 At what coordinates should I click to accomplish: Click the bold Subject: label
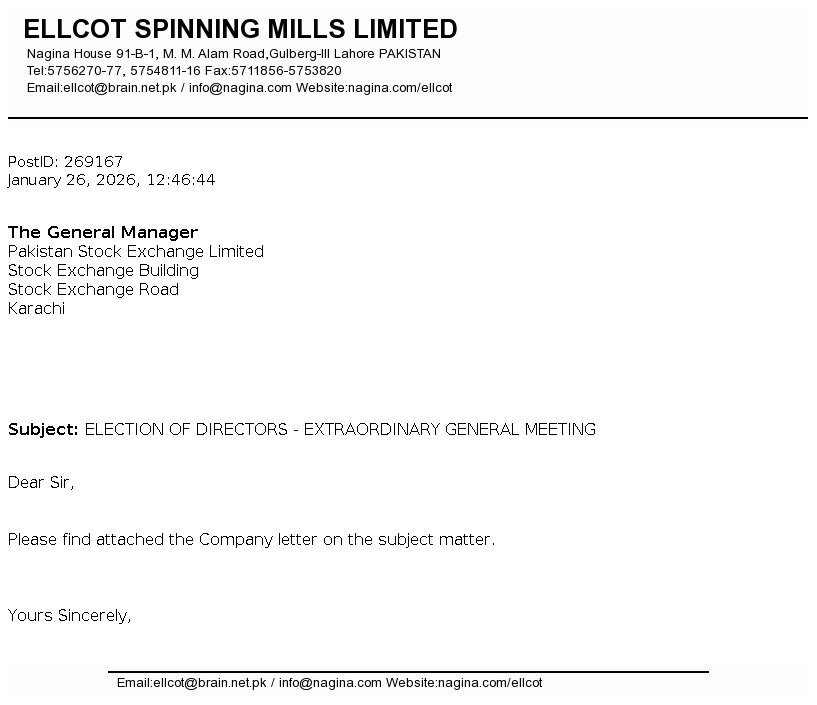(x=43, y=430)
